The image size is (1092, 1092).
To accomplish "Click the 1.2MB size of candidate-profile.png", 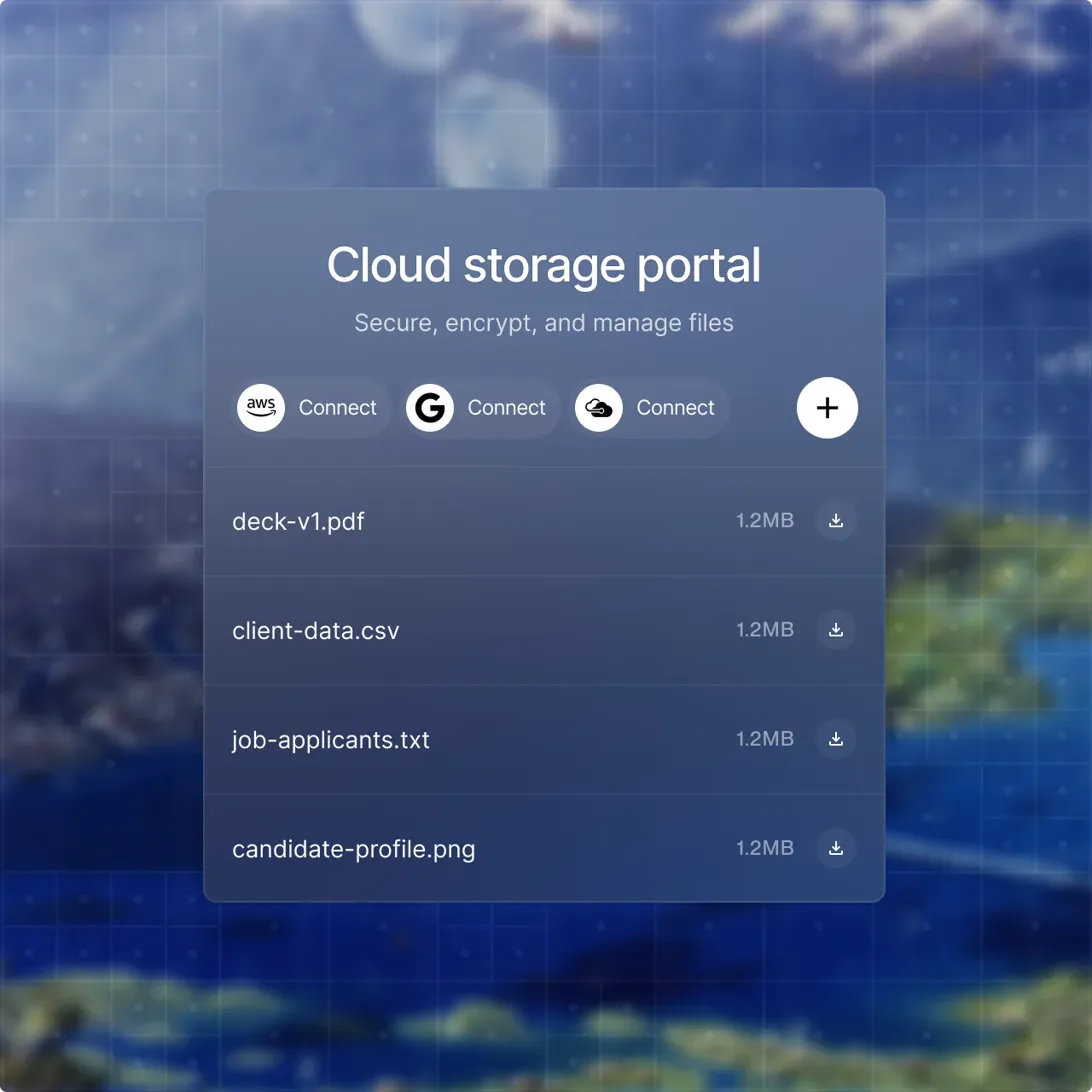I will point(765,848).
